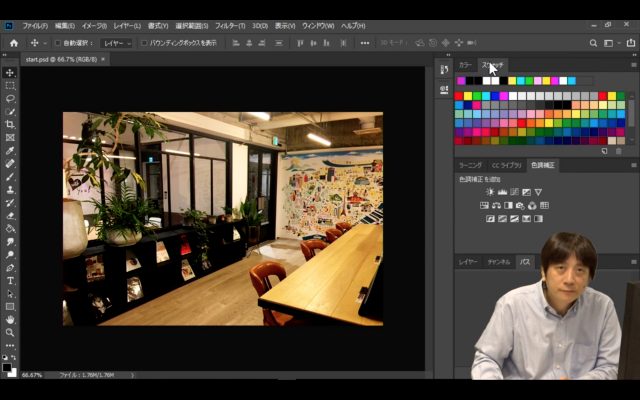The height and width of the screenshot is (400, 640).
Task: Swap foreground and background colors
Action: 14,358
